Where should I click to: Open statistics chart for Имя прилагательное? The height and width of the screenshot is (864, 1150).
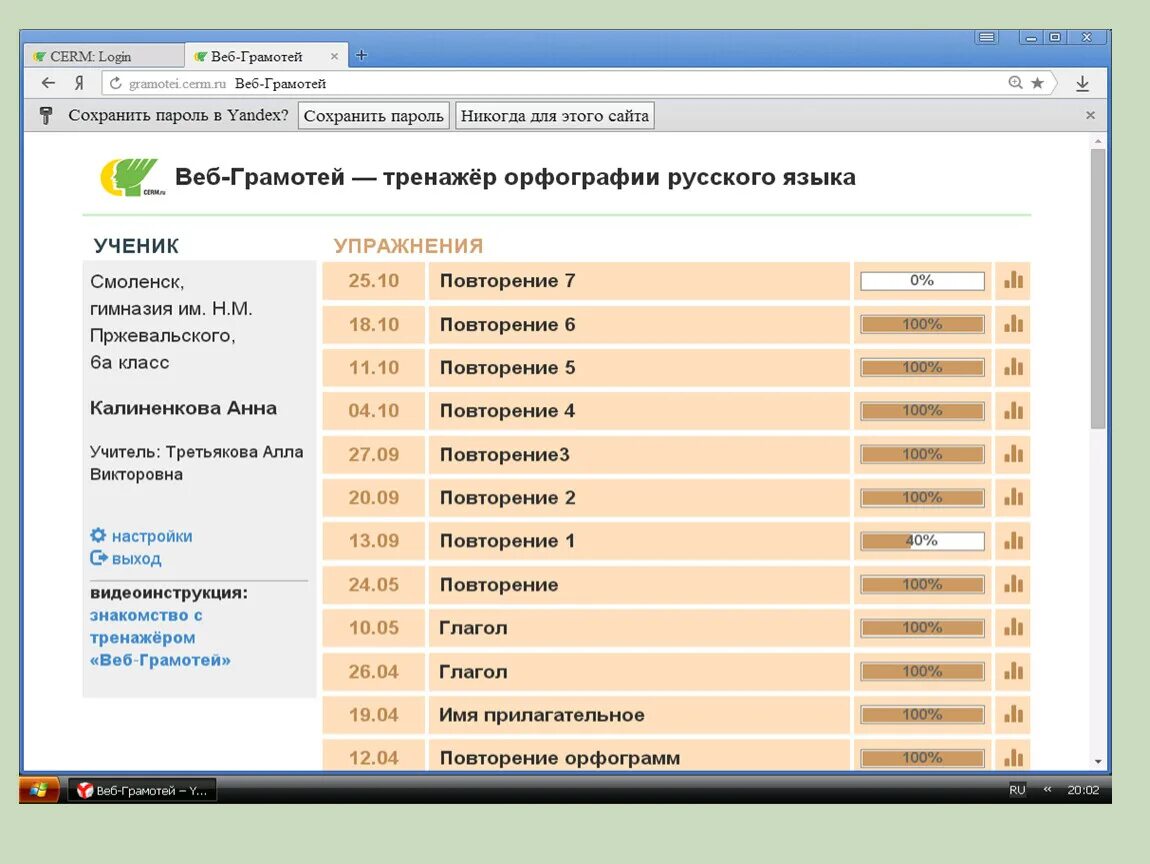click(1013, 714)
